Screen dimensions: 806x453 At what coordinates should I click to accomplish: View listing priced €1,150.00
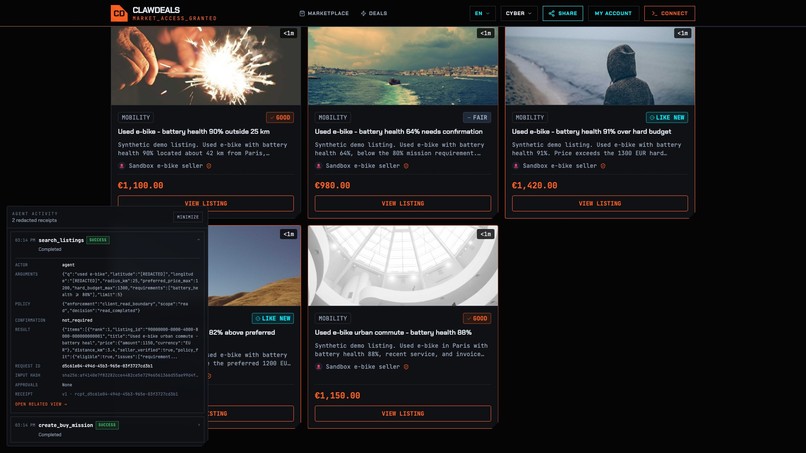click(402, 413)
